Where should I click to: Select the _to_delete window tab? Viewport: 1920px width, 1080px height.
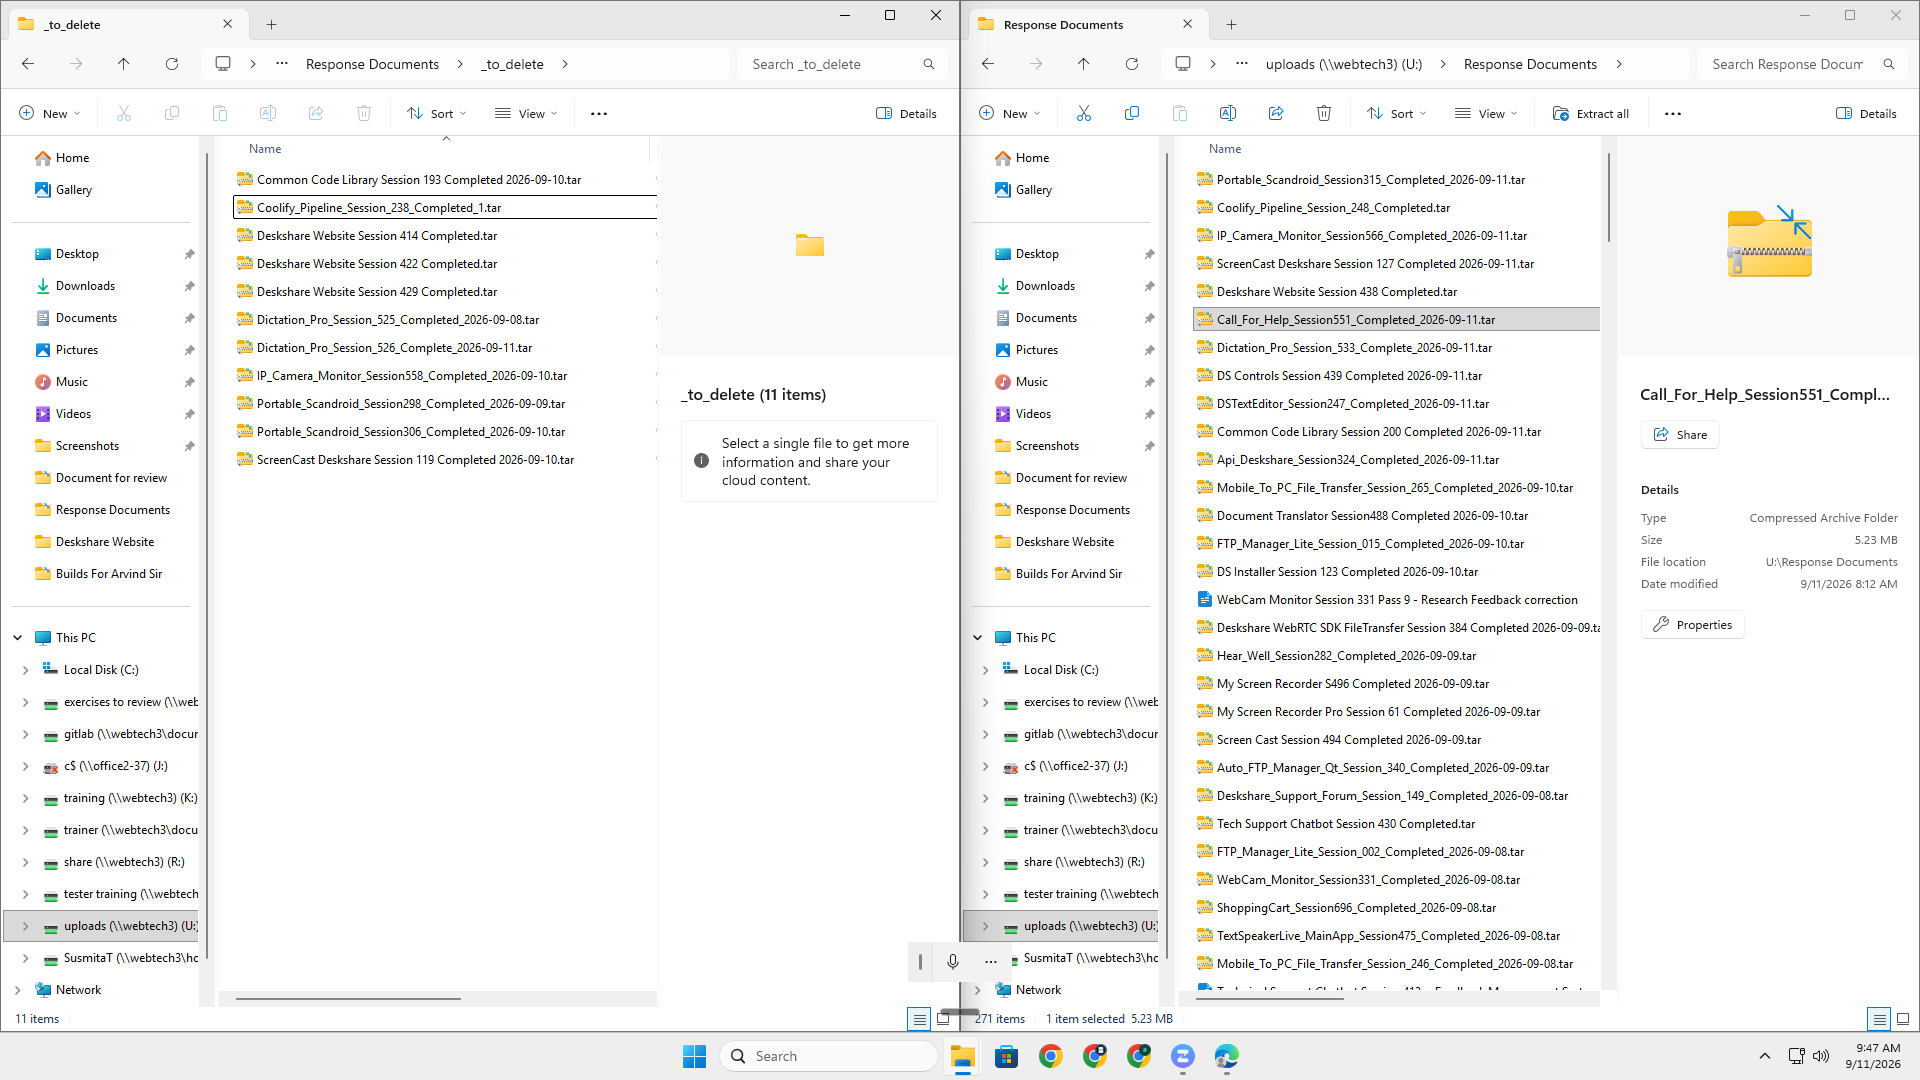[x=126, y=24]
